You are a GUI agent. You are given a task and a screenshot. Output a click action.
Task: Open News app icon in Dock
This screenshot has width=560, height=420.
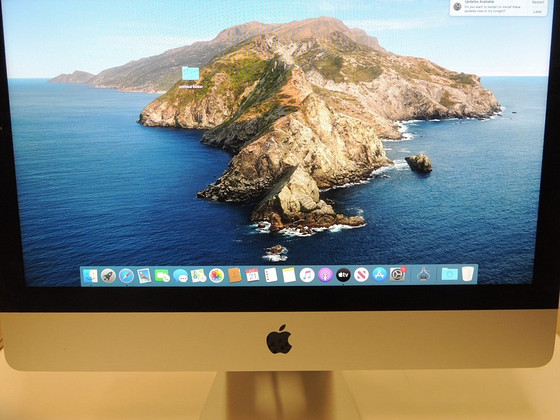pos(361,275)
